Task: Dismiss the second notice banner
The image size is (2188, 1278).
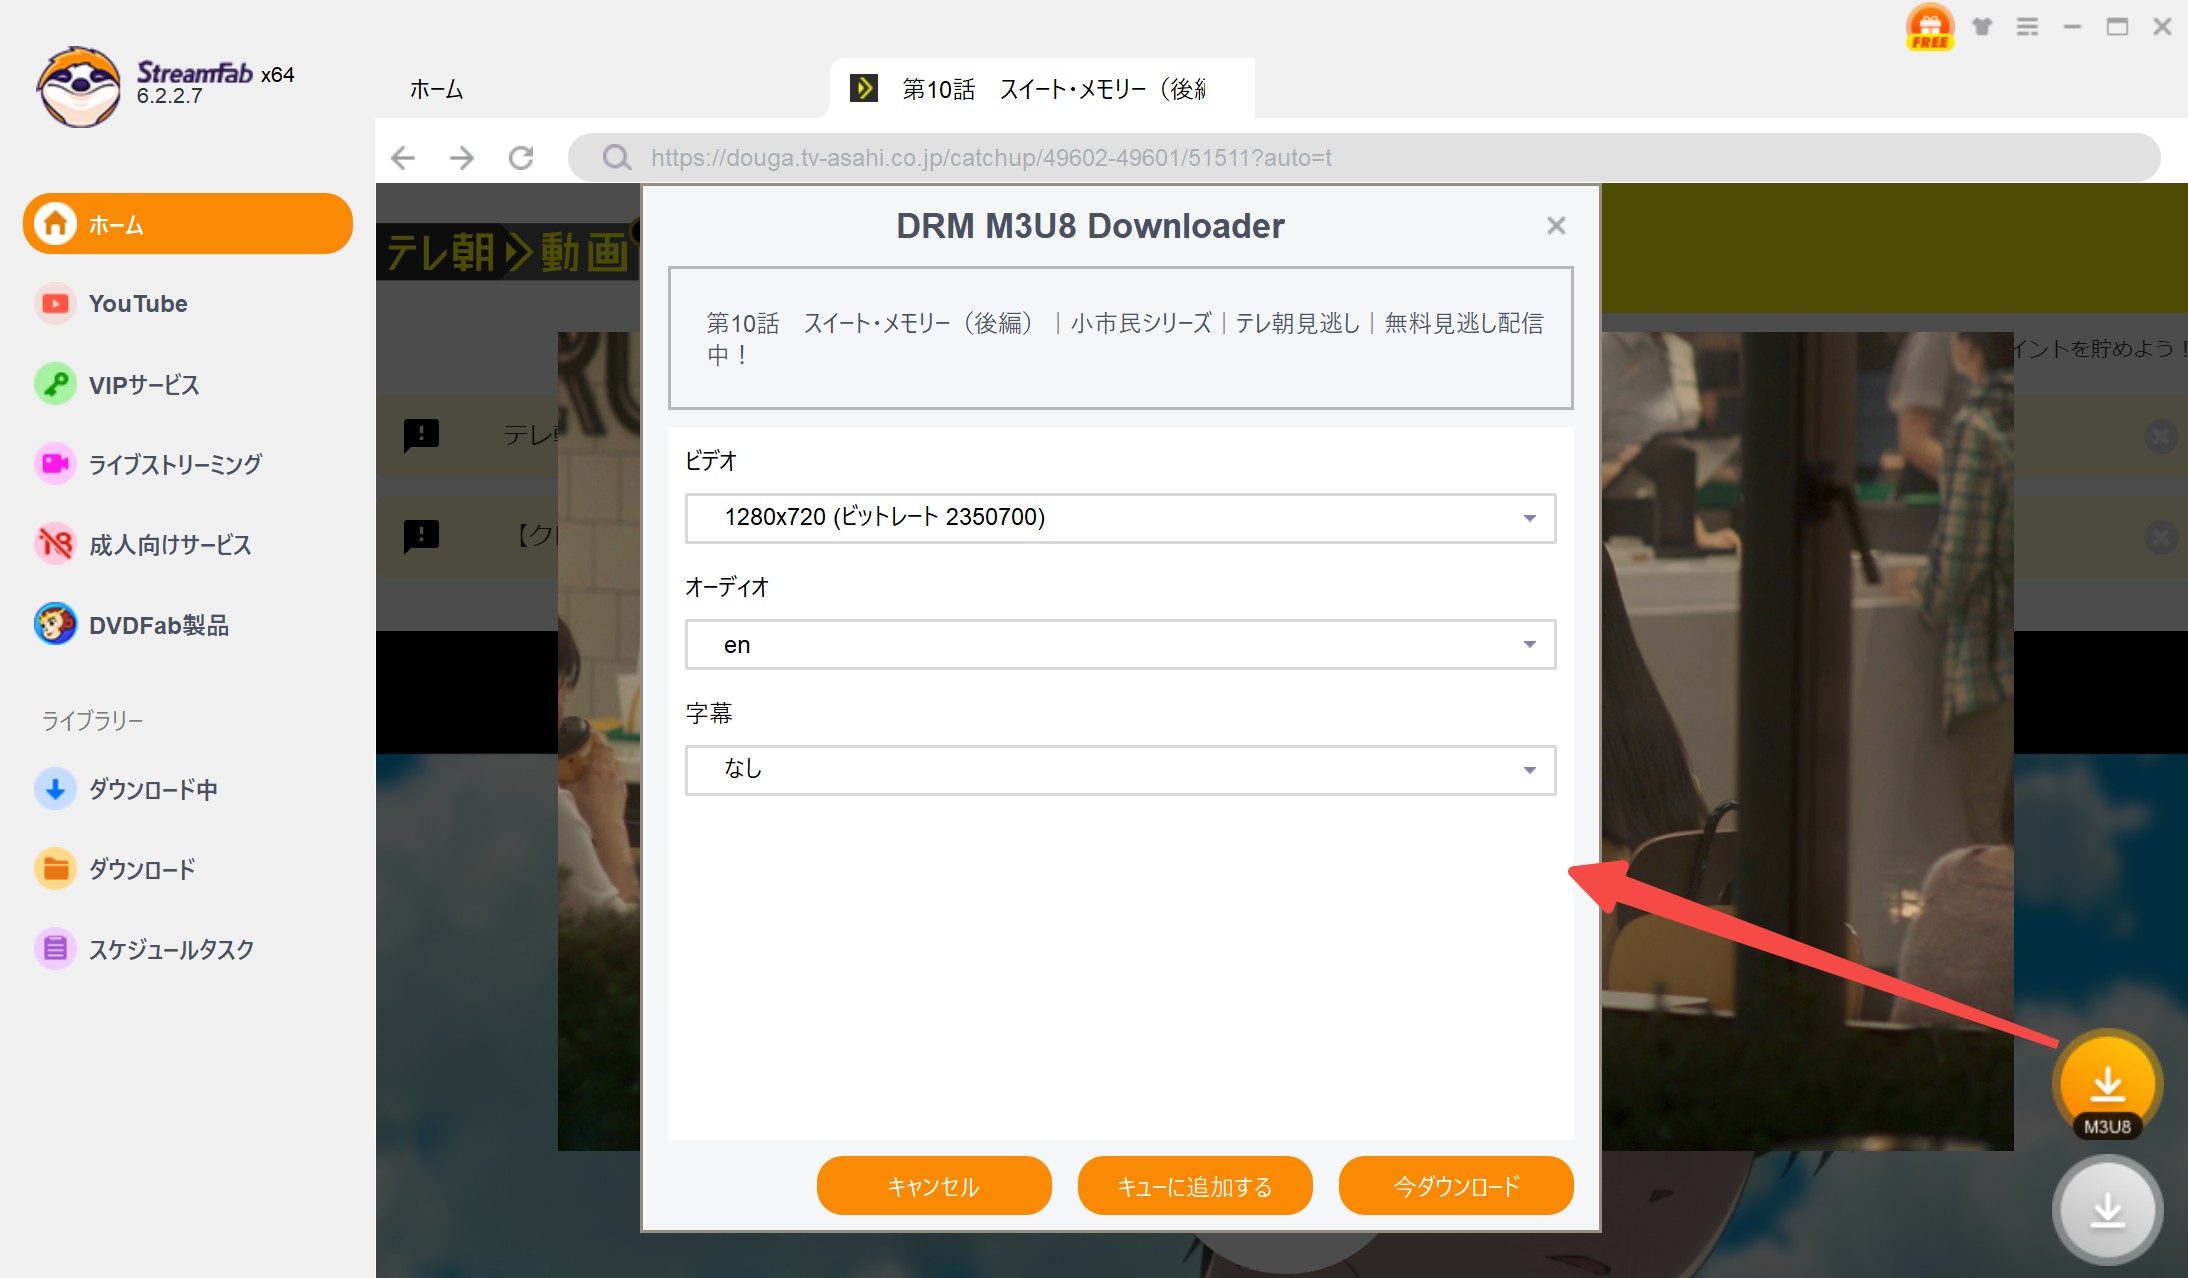Action: 2161,537
